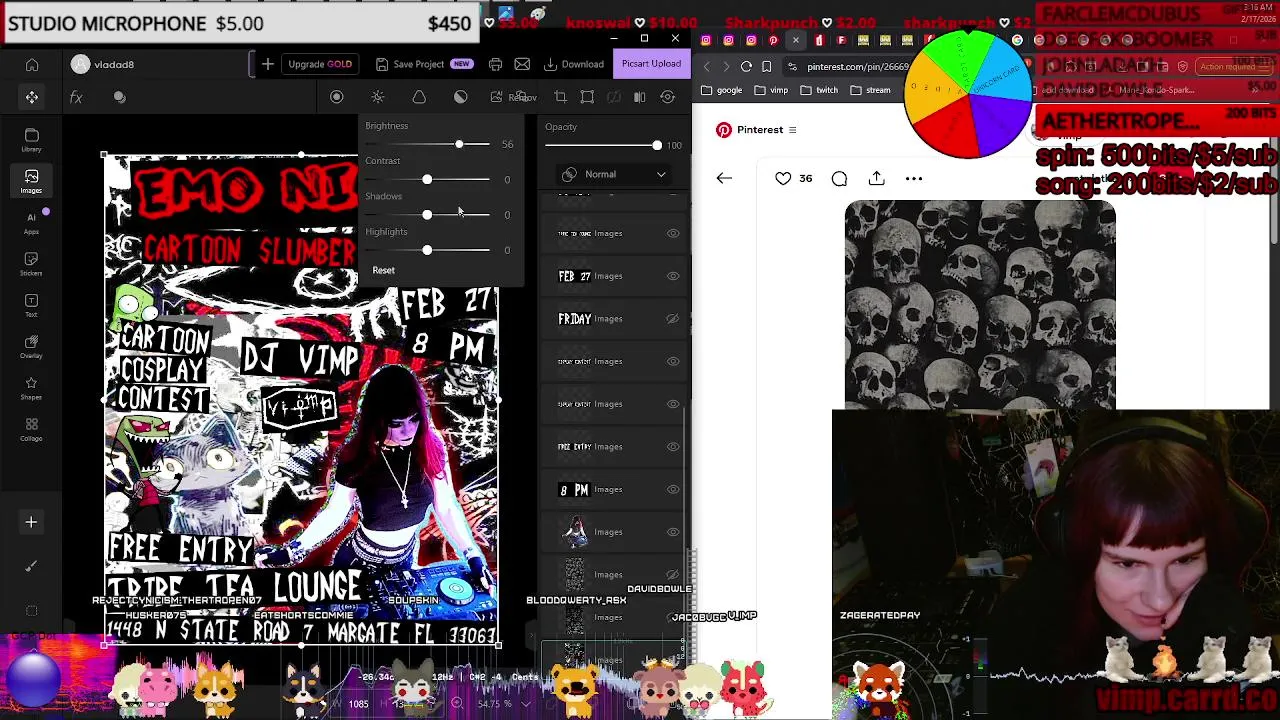This screenshot has height=720, width=1280.
Task: Reset the image adjustments
Action: (383, 270)
